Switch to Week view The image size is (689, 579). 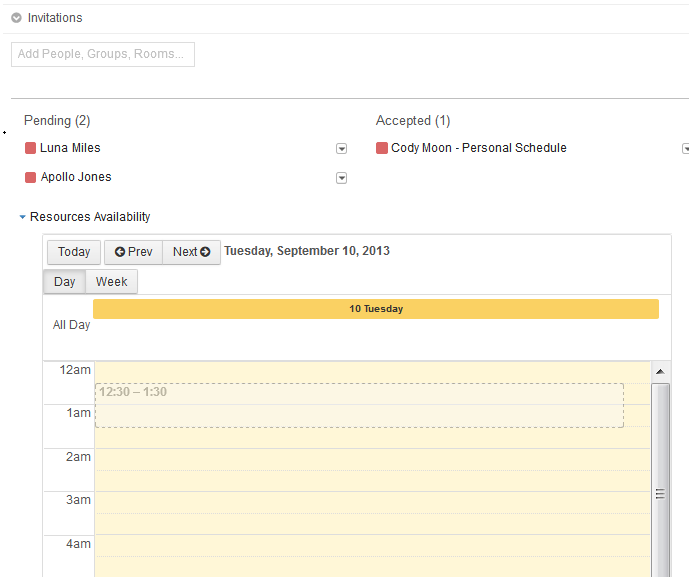pyautogui.click(x=112, y=282)
